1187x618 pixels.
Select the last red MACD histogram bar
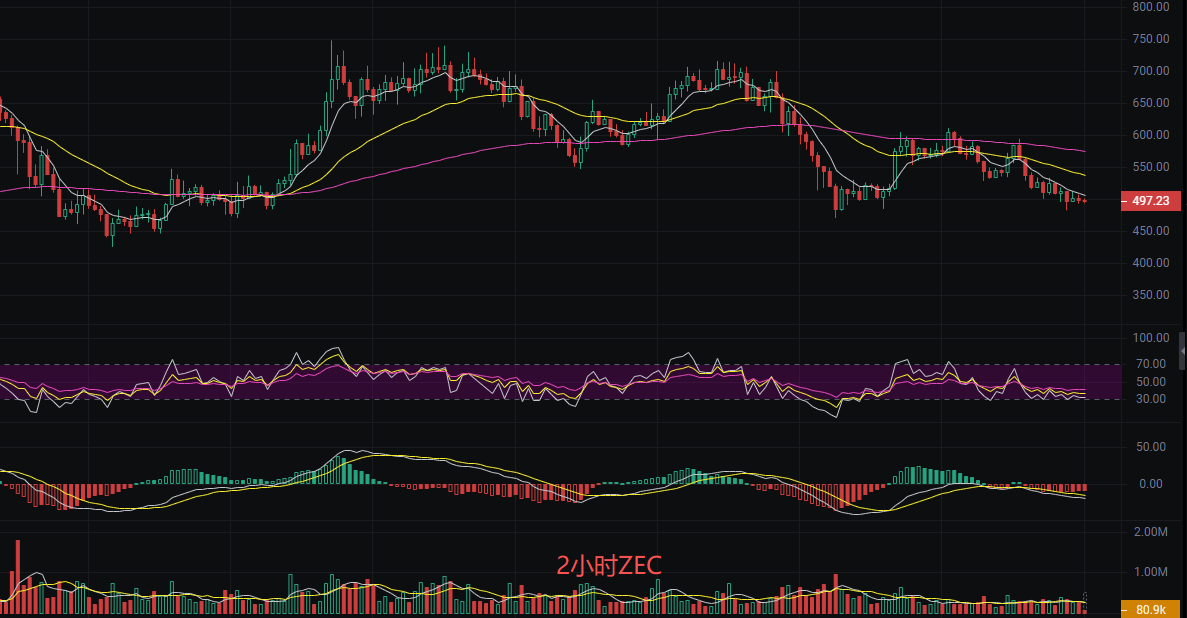tap(1083, 488)
